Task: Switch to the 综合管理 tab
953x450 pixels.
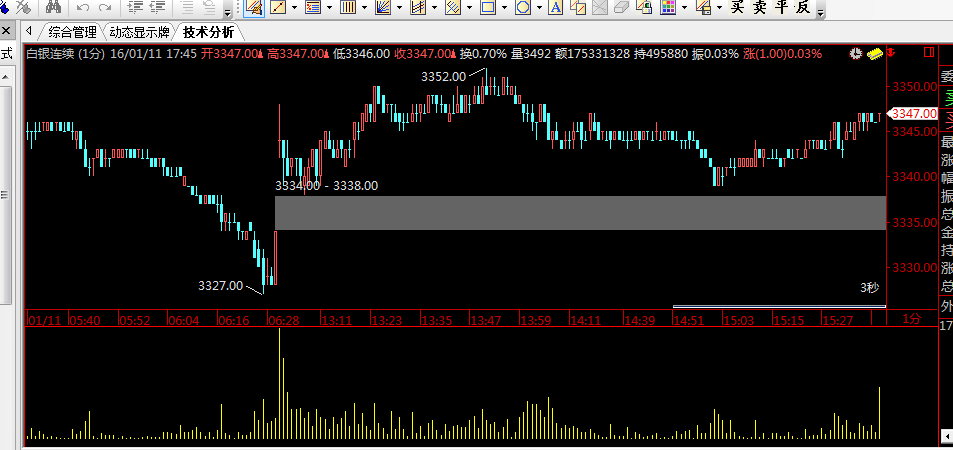Action: [73, 32]
